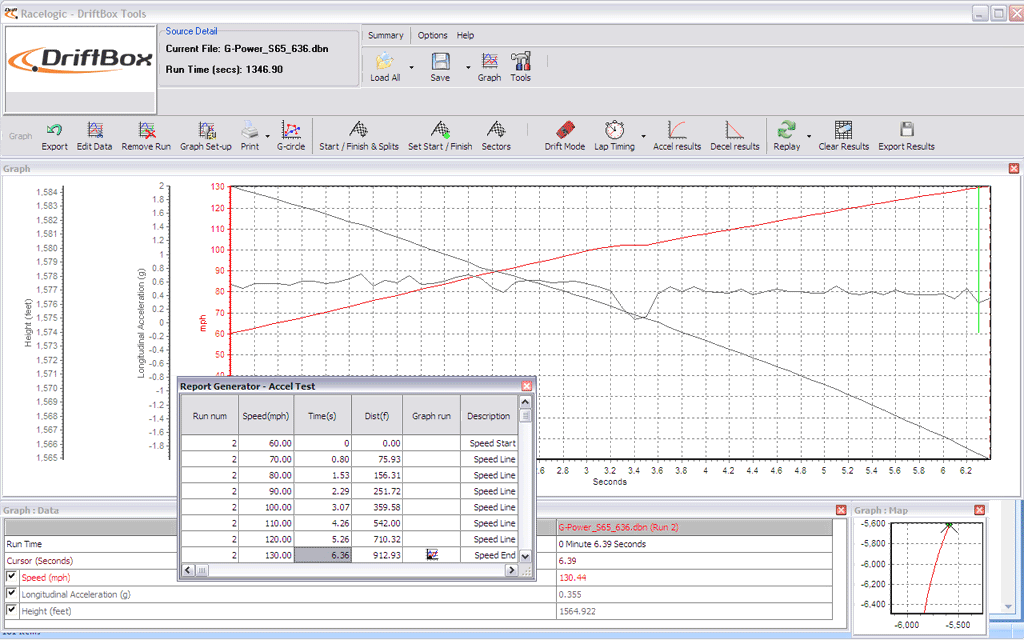
Task: Close the Graph : Map panel
Action: coord(979,510)
